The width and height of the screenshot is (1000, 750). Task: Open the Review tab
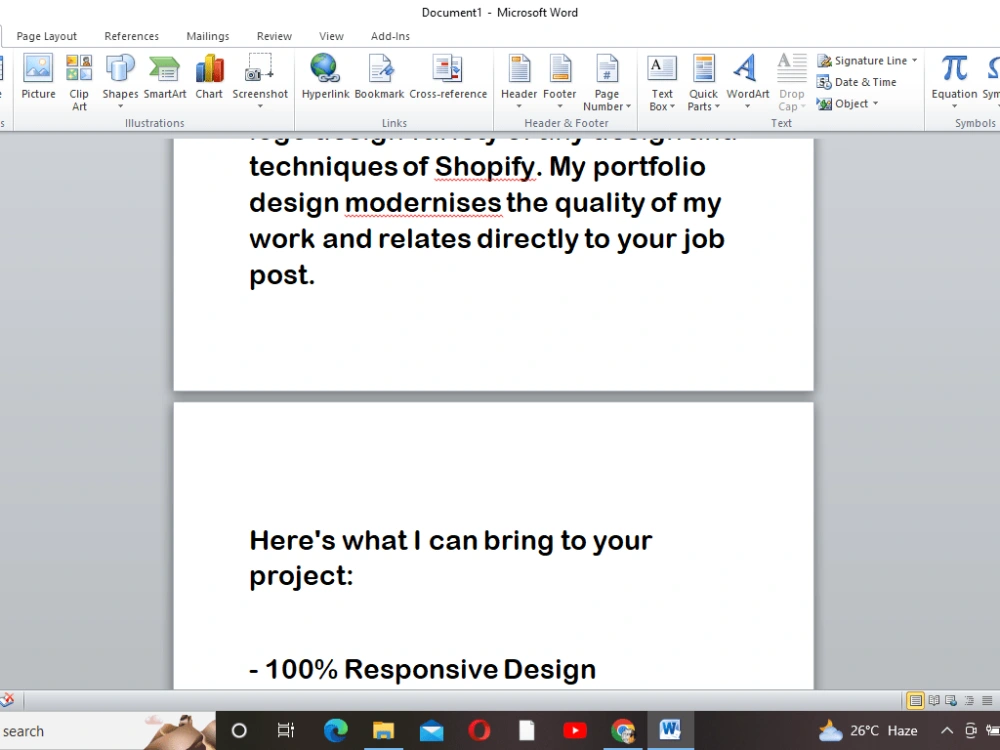(x=274, y=36)
